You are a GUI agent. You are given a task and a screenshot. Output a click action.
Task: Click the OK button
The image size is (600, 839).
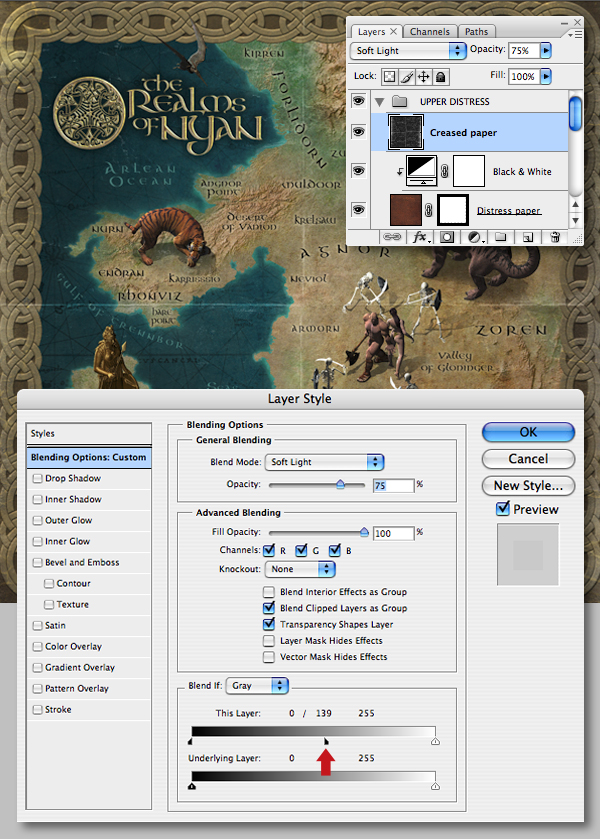pyautogui.click(x=528, y=432)
